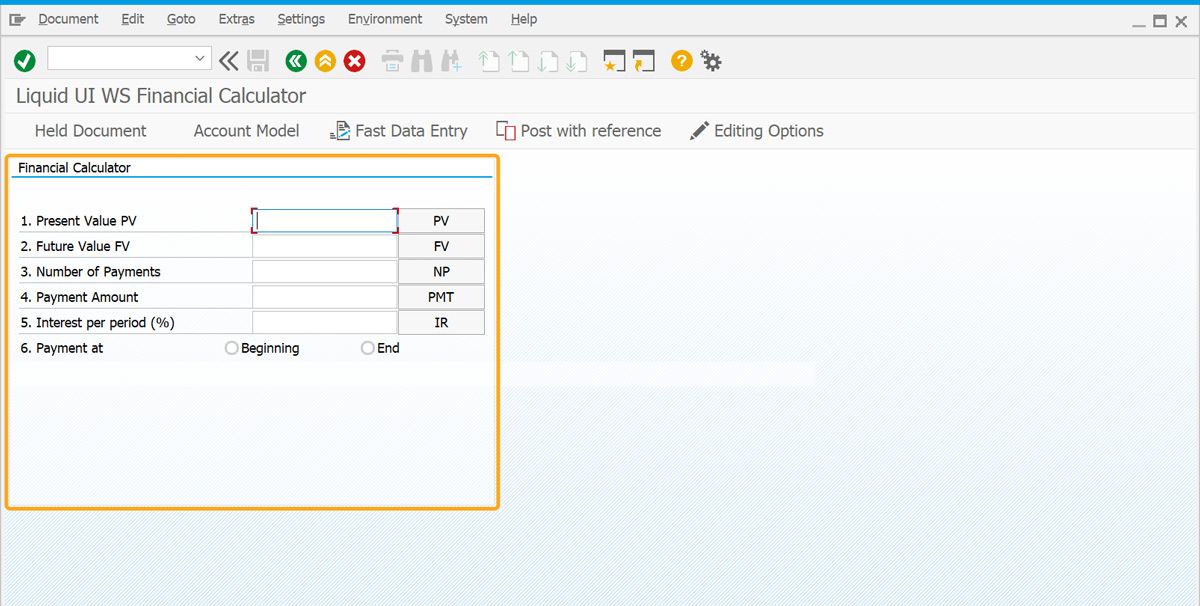Click the "4. Payment Amount" label
1200x606 pixels.
coord(79,297)
